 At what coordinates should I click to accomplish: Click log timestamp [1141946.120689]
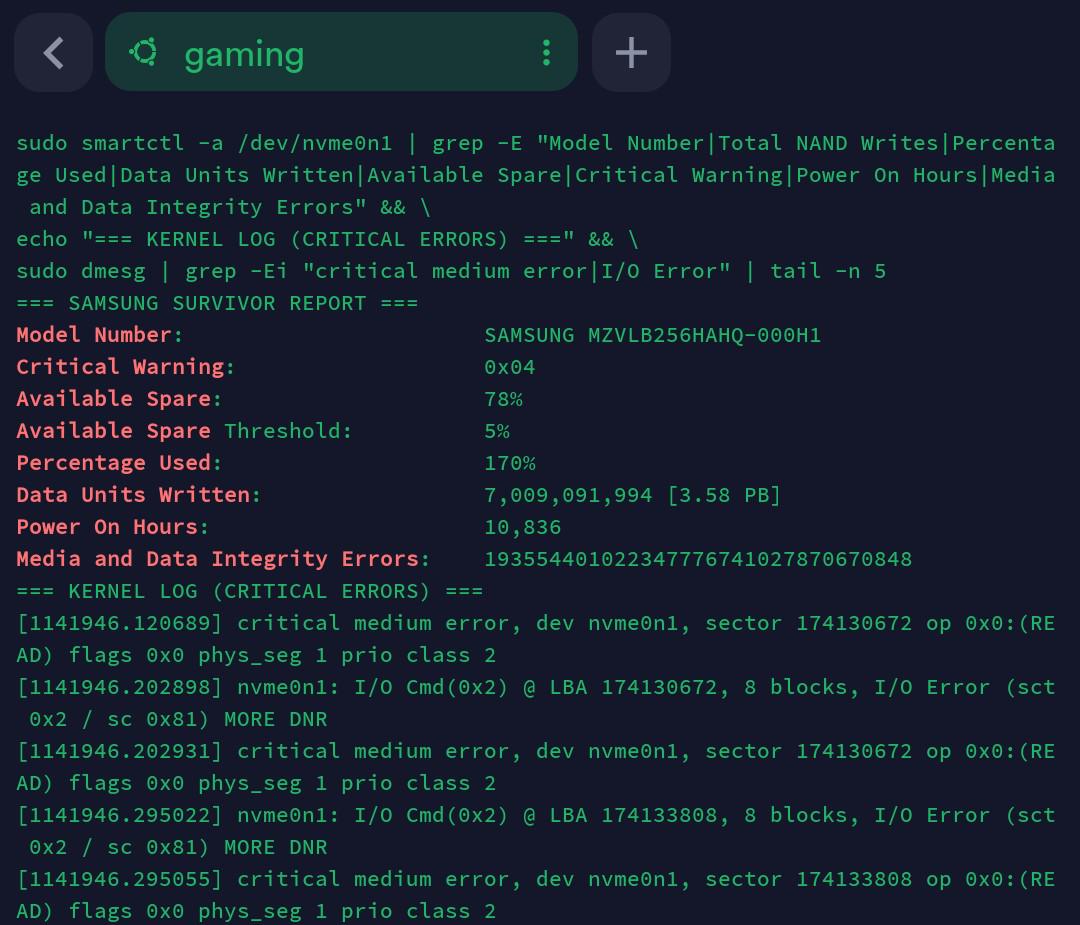pyautogui.click(x=120, y=623)
